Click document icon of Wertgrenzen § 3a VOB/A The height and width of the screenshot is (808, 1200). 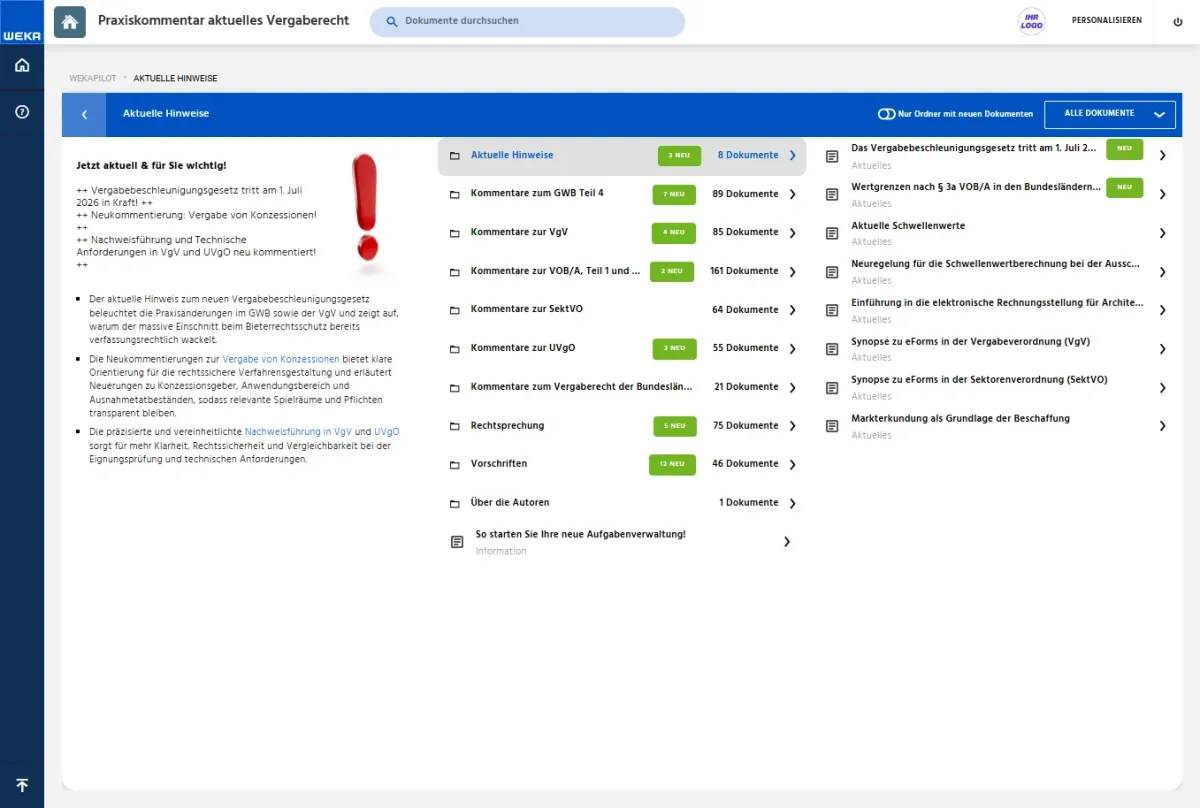click(832, 194)
